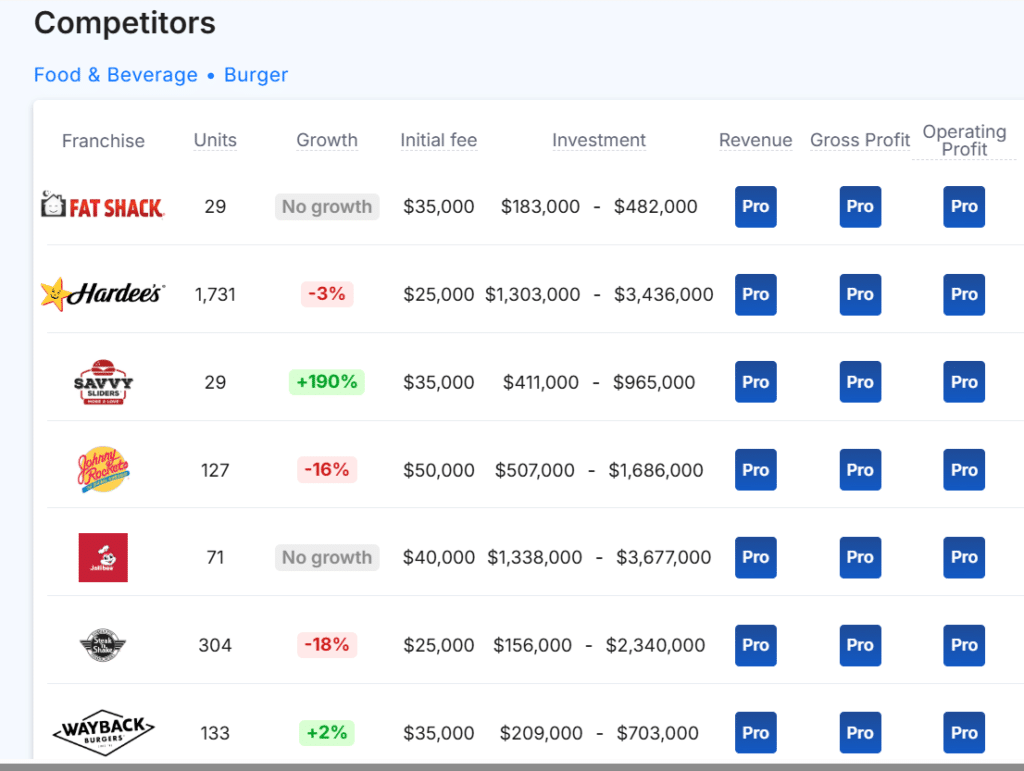Viewport: 1024px width, 771px height.
Task: Unlock Hardee's Revenue Pro button
Action: click(756, 294)
